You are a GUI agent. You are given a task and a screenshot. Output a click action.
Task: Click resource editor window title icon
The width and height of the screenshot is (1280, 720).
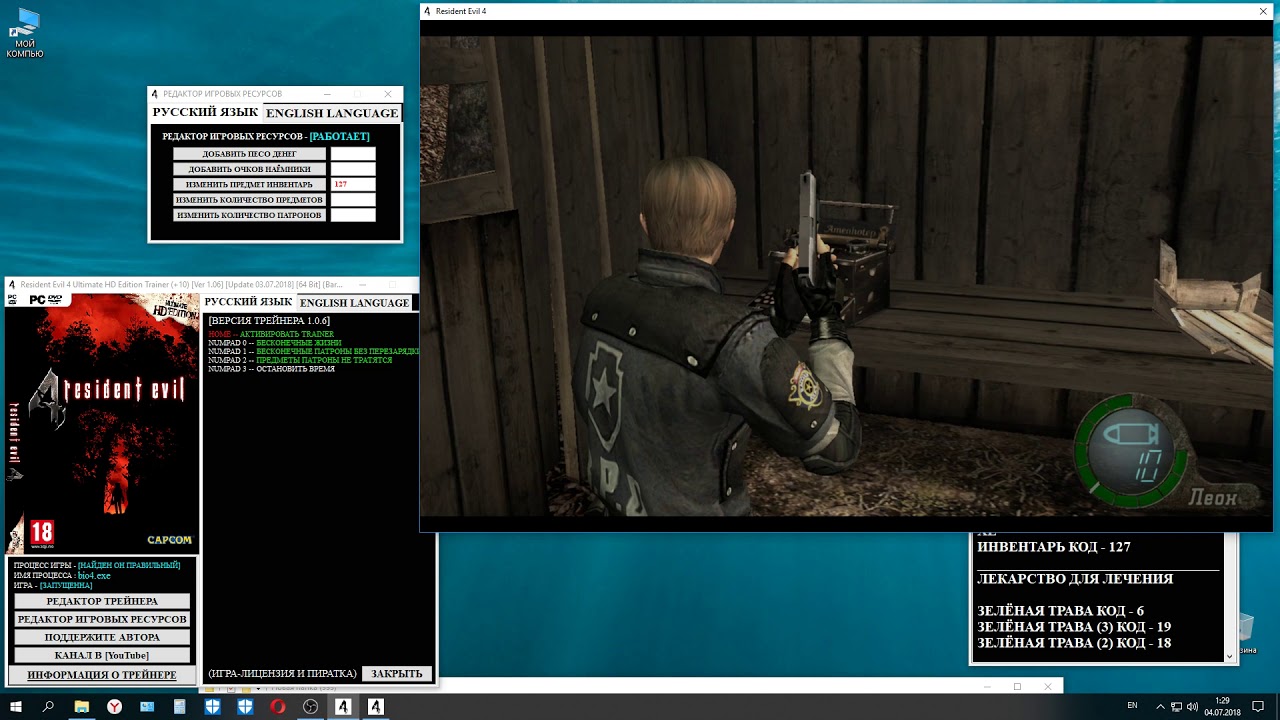(x=155, y=94)
